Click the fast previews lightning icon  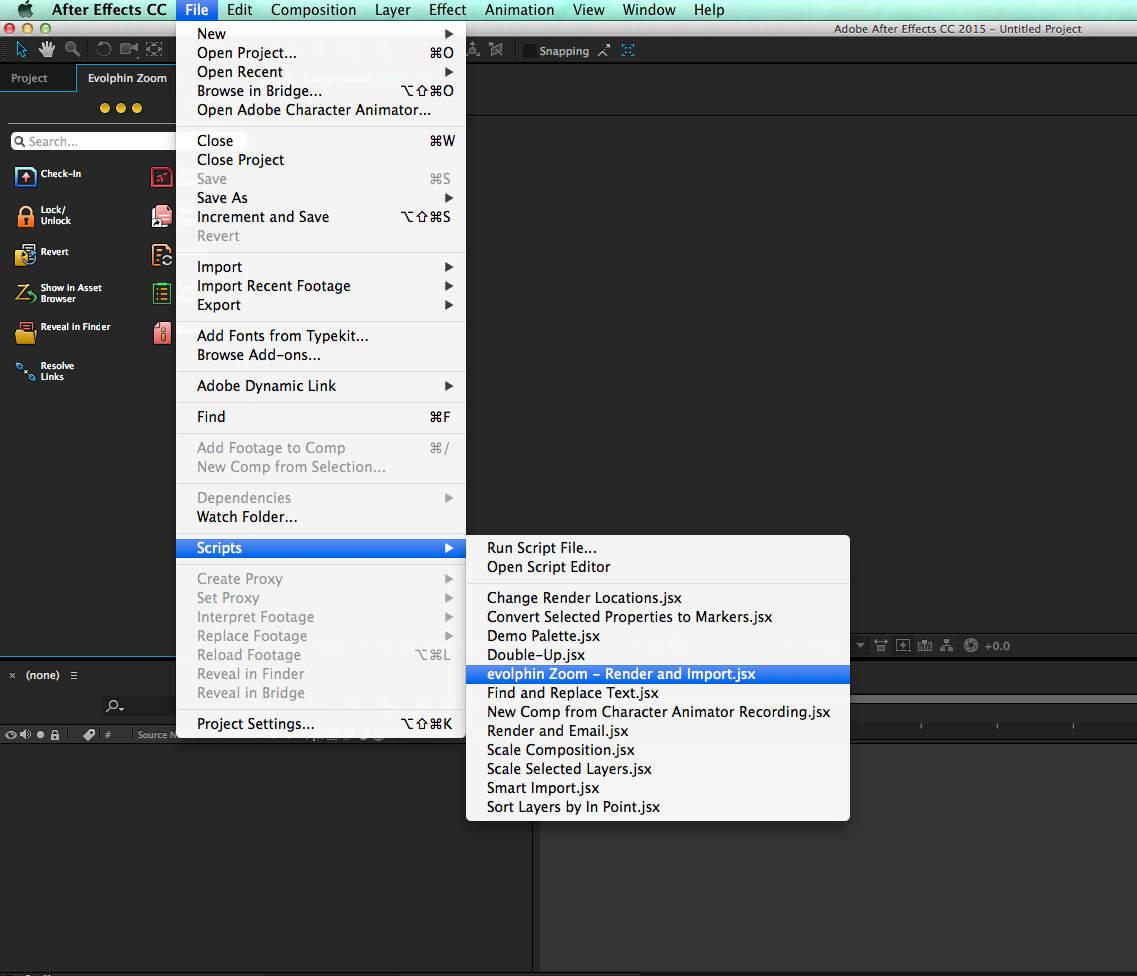click(x=903, y=645)
